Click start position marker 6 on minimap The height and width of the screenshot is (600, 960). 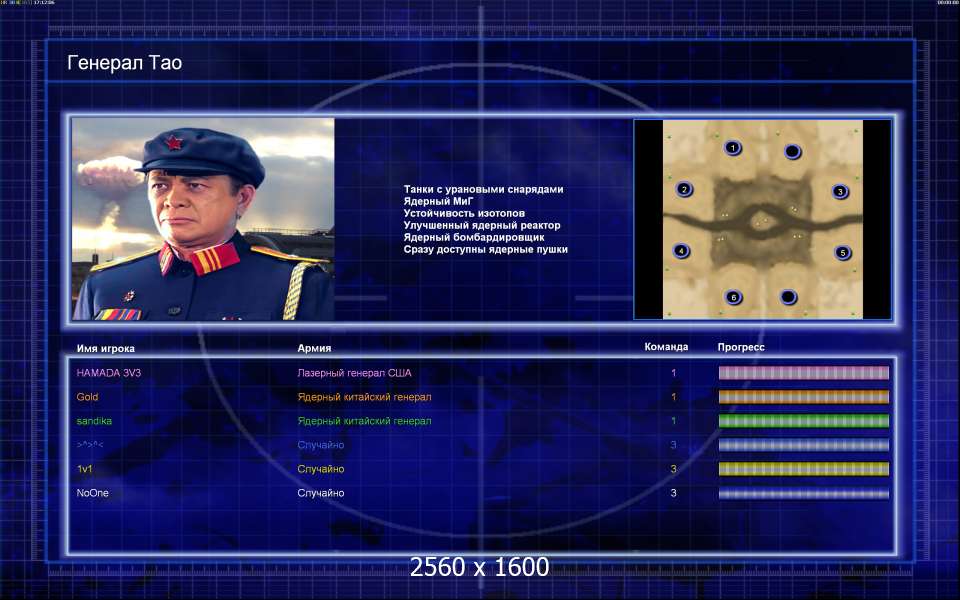click(x=733, y=298)
